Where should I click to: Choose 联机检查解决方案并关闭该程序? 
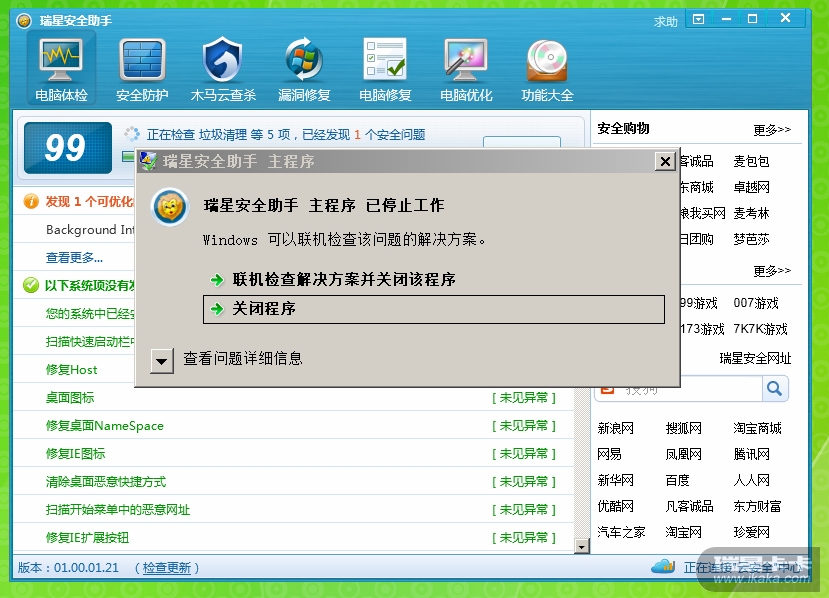click(344, 279)
